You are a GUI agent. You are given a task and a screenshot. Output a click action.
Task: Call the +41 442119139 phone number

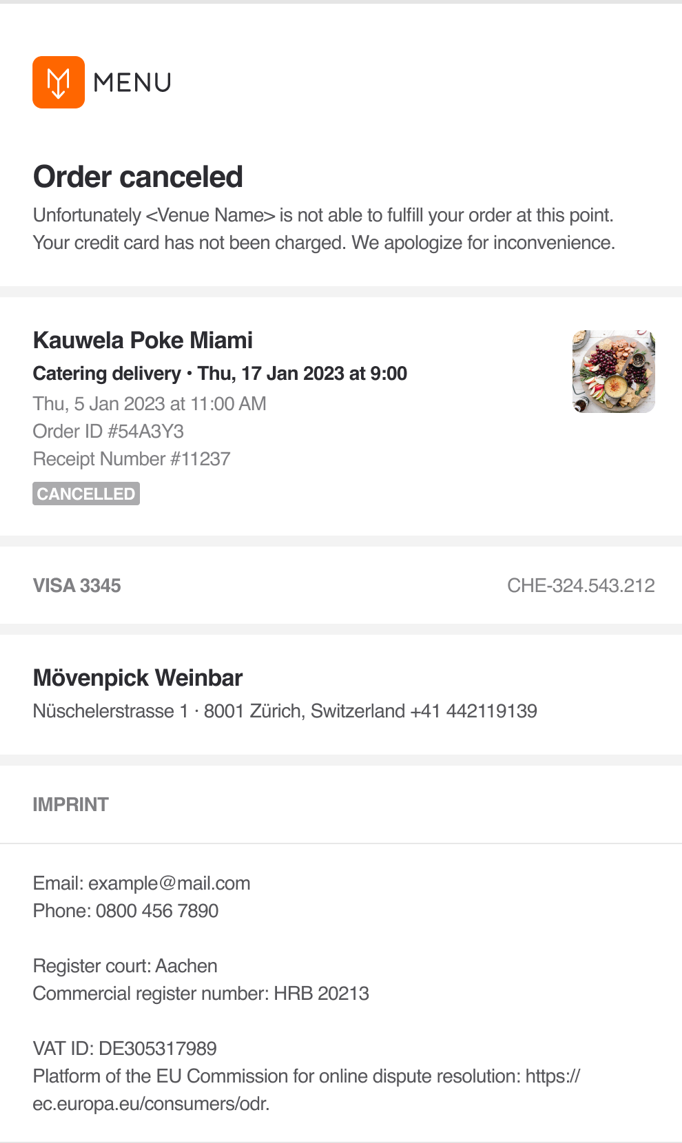click(x=473, y=712)
